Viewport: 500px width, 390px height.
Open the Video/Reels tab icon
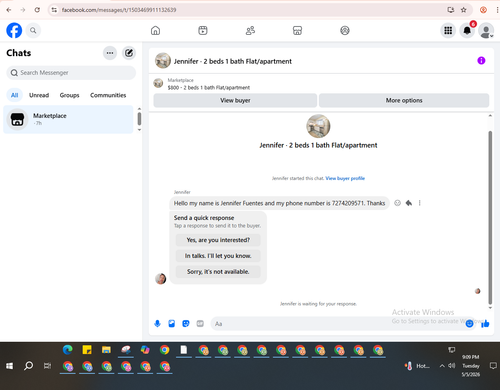click(203, 31)
